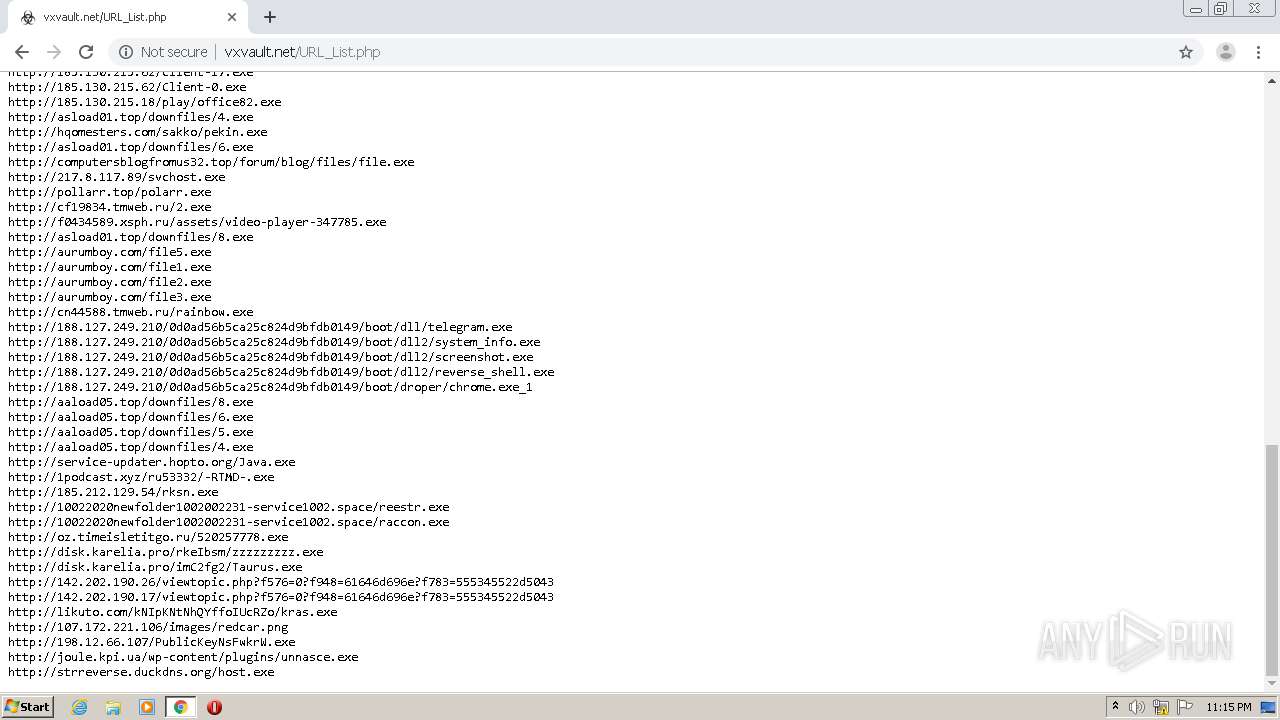This screenshot has width=1280, height=720.
Task: Open the Windows Start menu
Action: pos(28,706)
